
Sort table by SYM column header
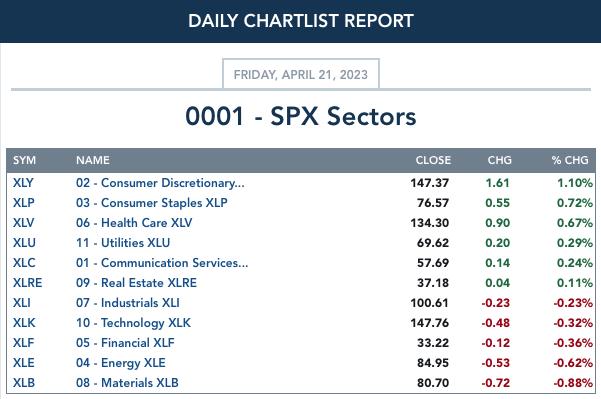click(x=24, y=160)
